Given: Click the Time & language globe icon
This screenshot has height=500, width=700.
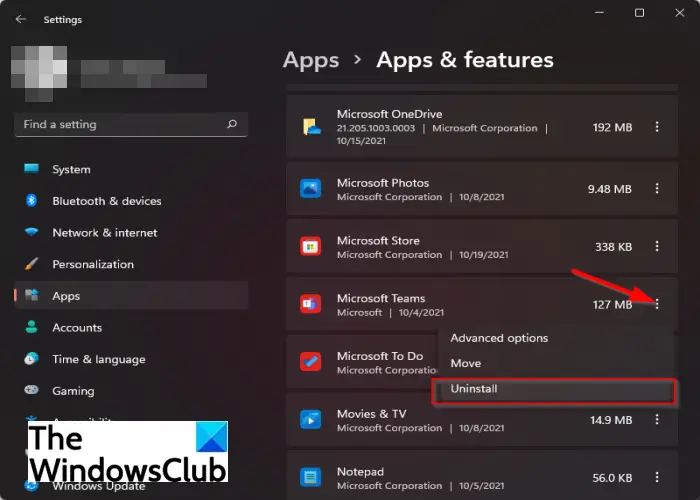Looking at the screenshot, I should (x=31, y=358).
